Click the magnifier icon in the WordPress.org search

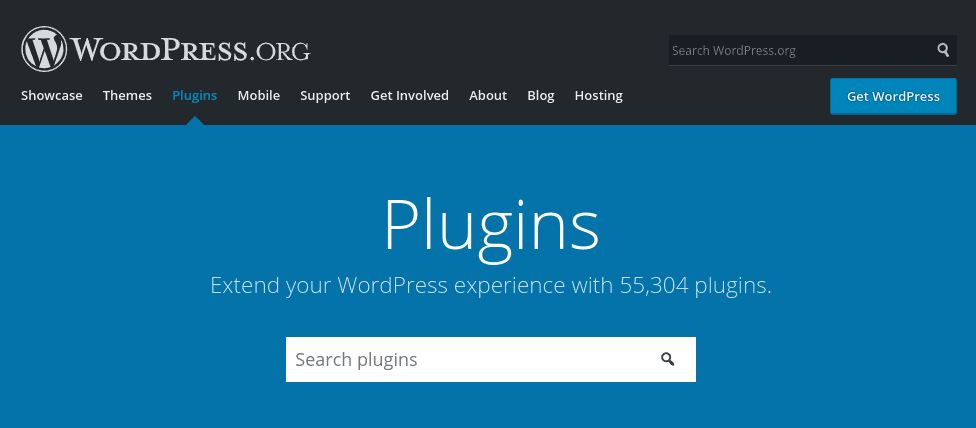click(x=943, y=50)
